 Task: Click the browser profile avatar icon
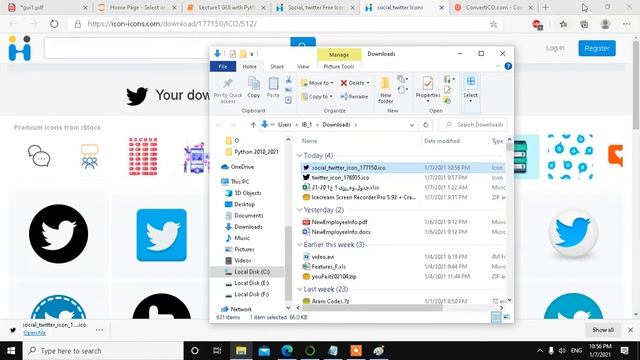(605, 24)
